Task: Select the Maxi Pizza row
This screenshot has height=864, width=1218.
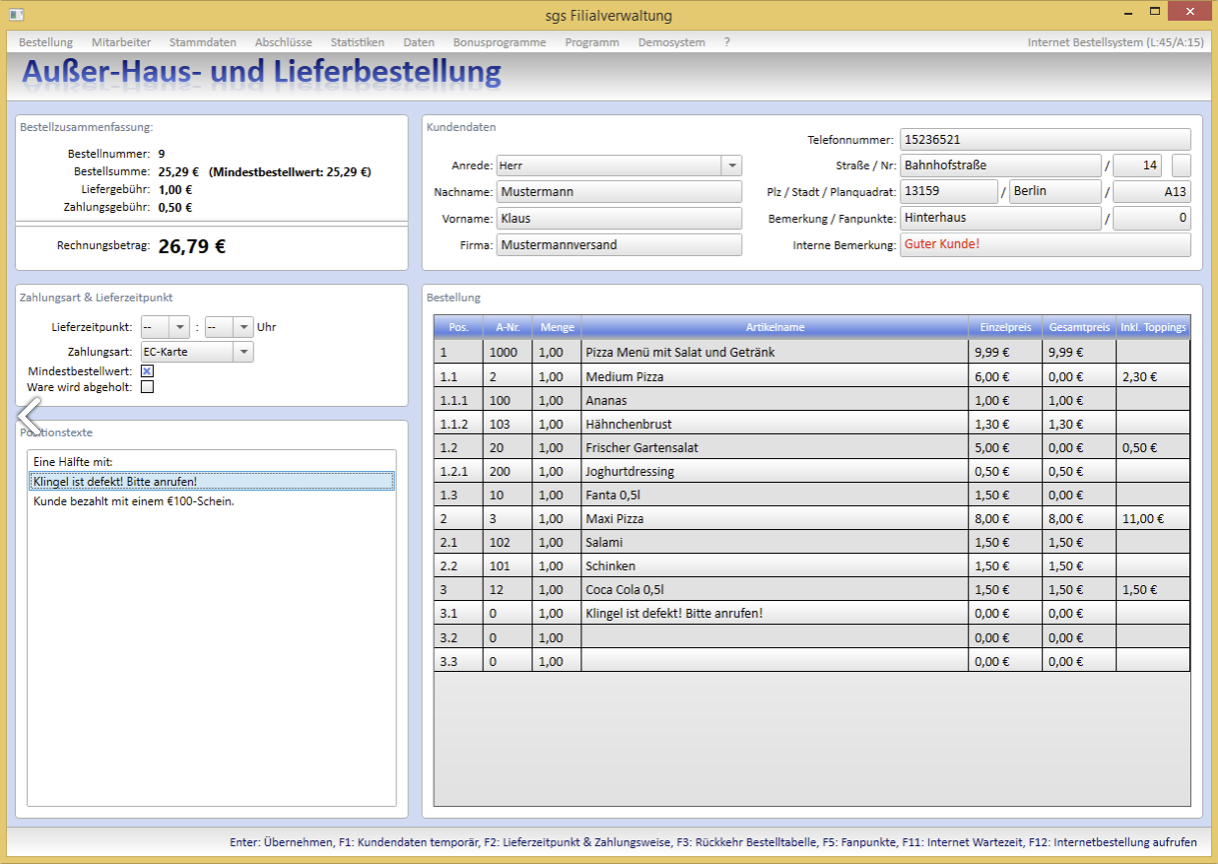Action: (812, 519)
